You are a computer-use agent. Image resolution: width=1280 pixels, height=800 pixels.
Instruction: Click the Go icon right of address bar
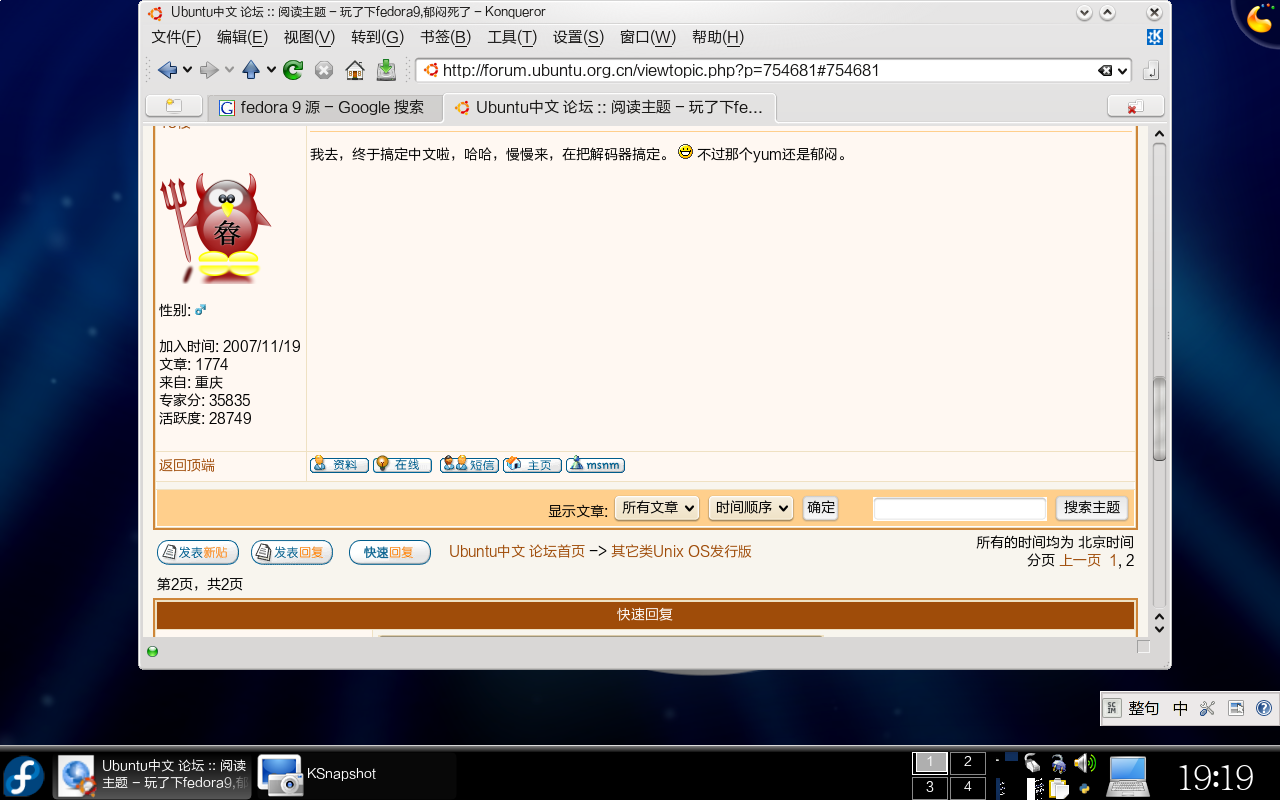[x=1151, y=71]
